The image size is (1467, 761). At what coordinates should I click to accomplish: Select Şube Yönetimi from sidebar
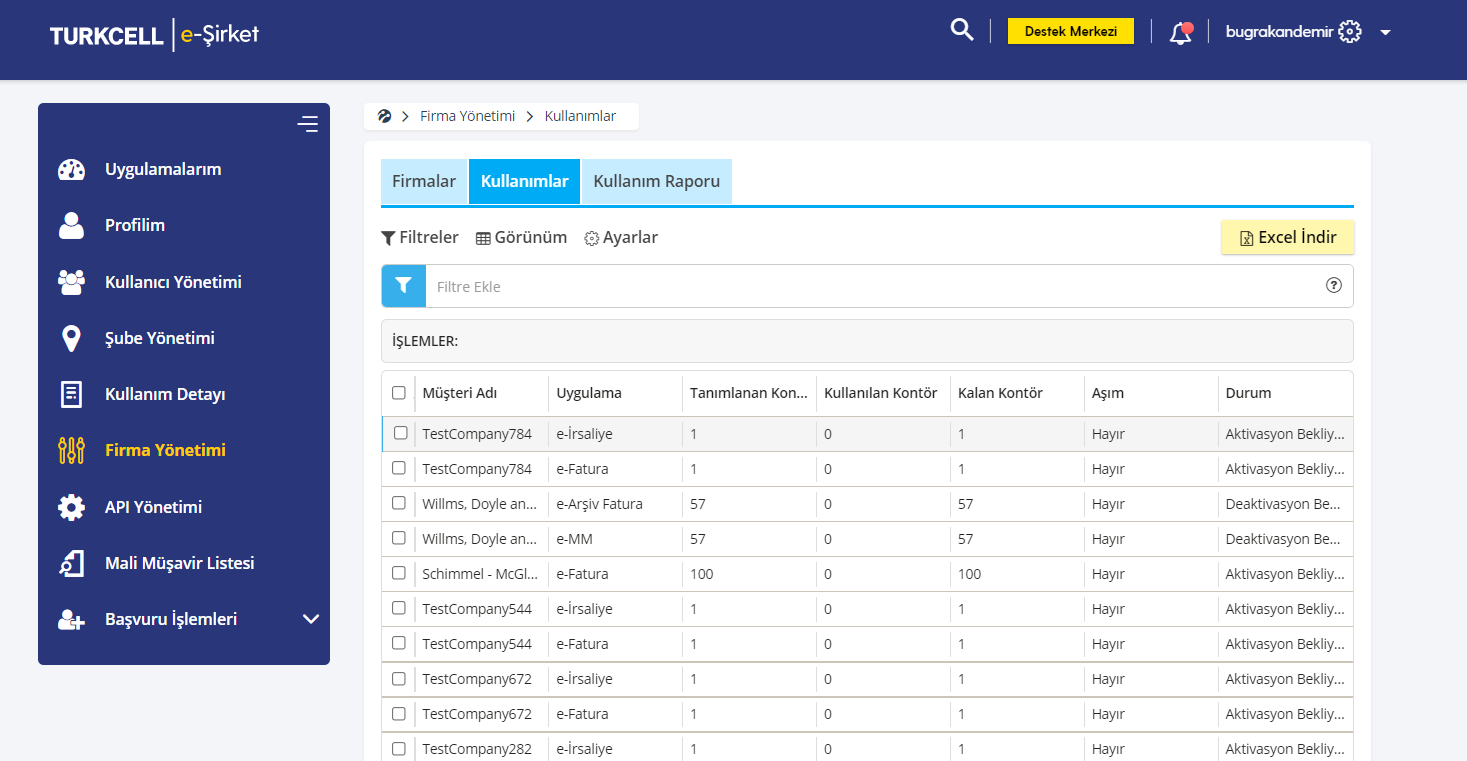point(160,338)
